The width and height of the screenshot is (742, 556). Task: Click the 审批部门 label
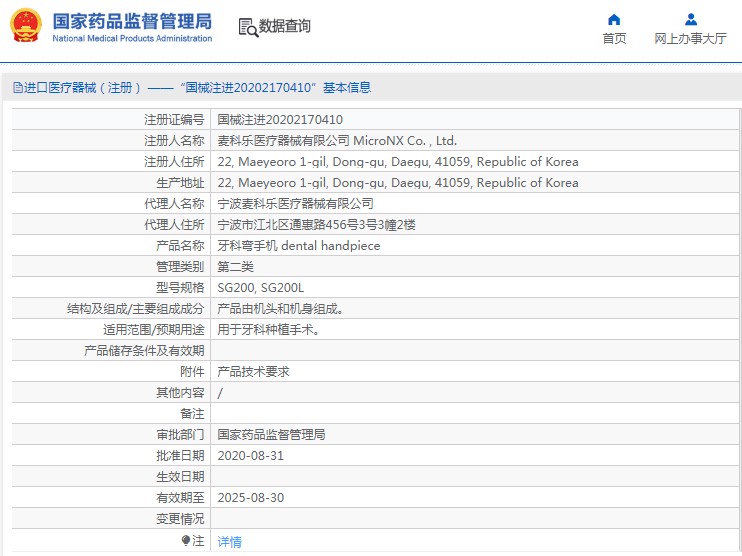(180, 434)
